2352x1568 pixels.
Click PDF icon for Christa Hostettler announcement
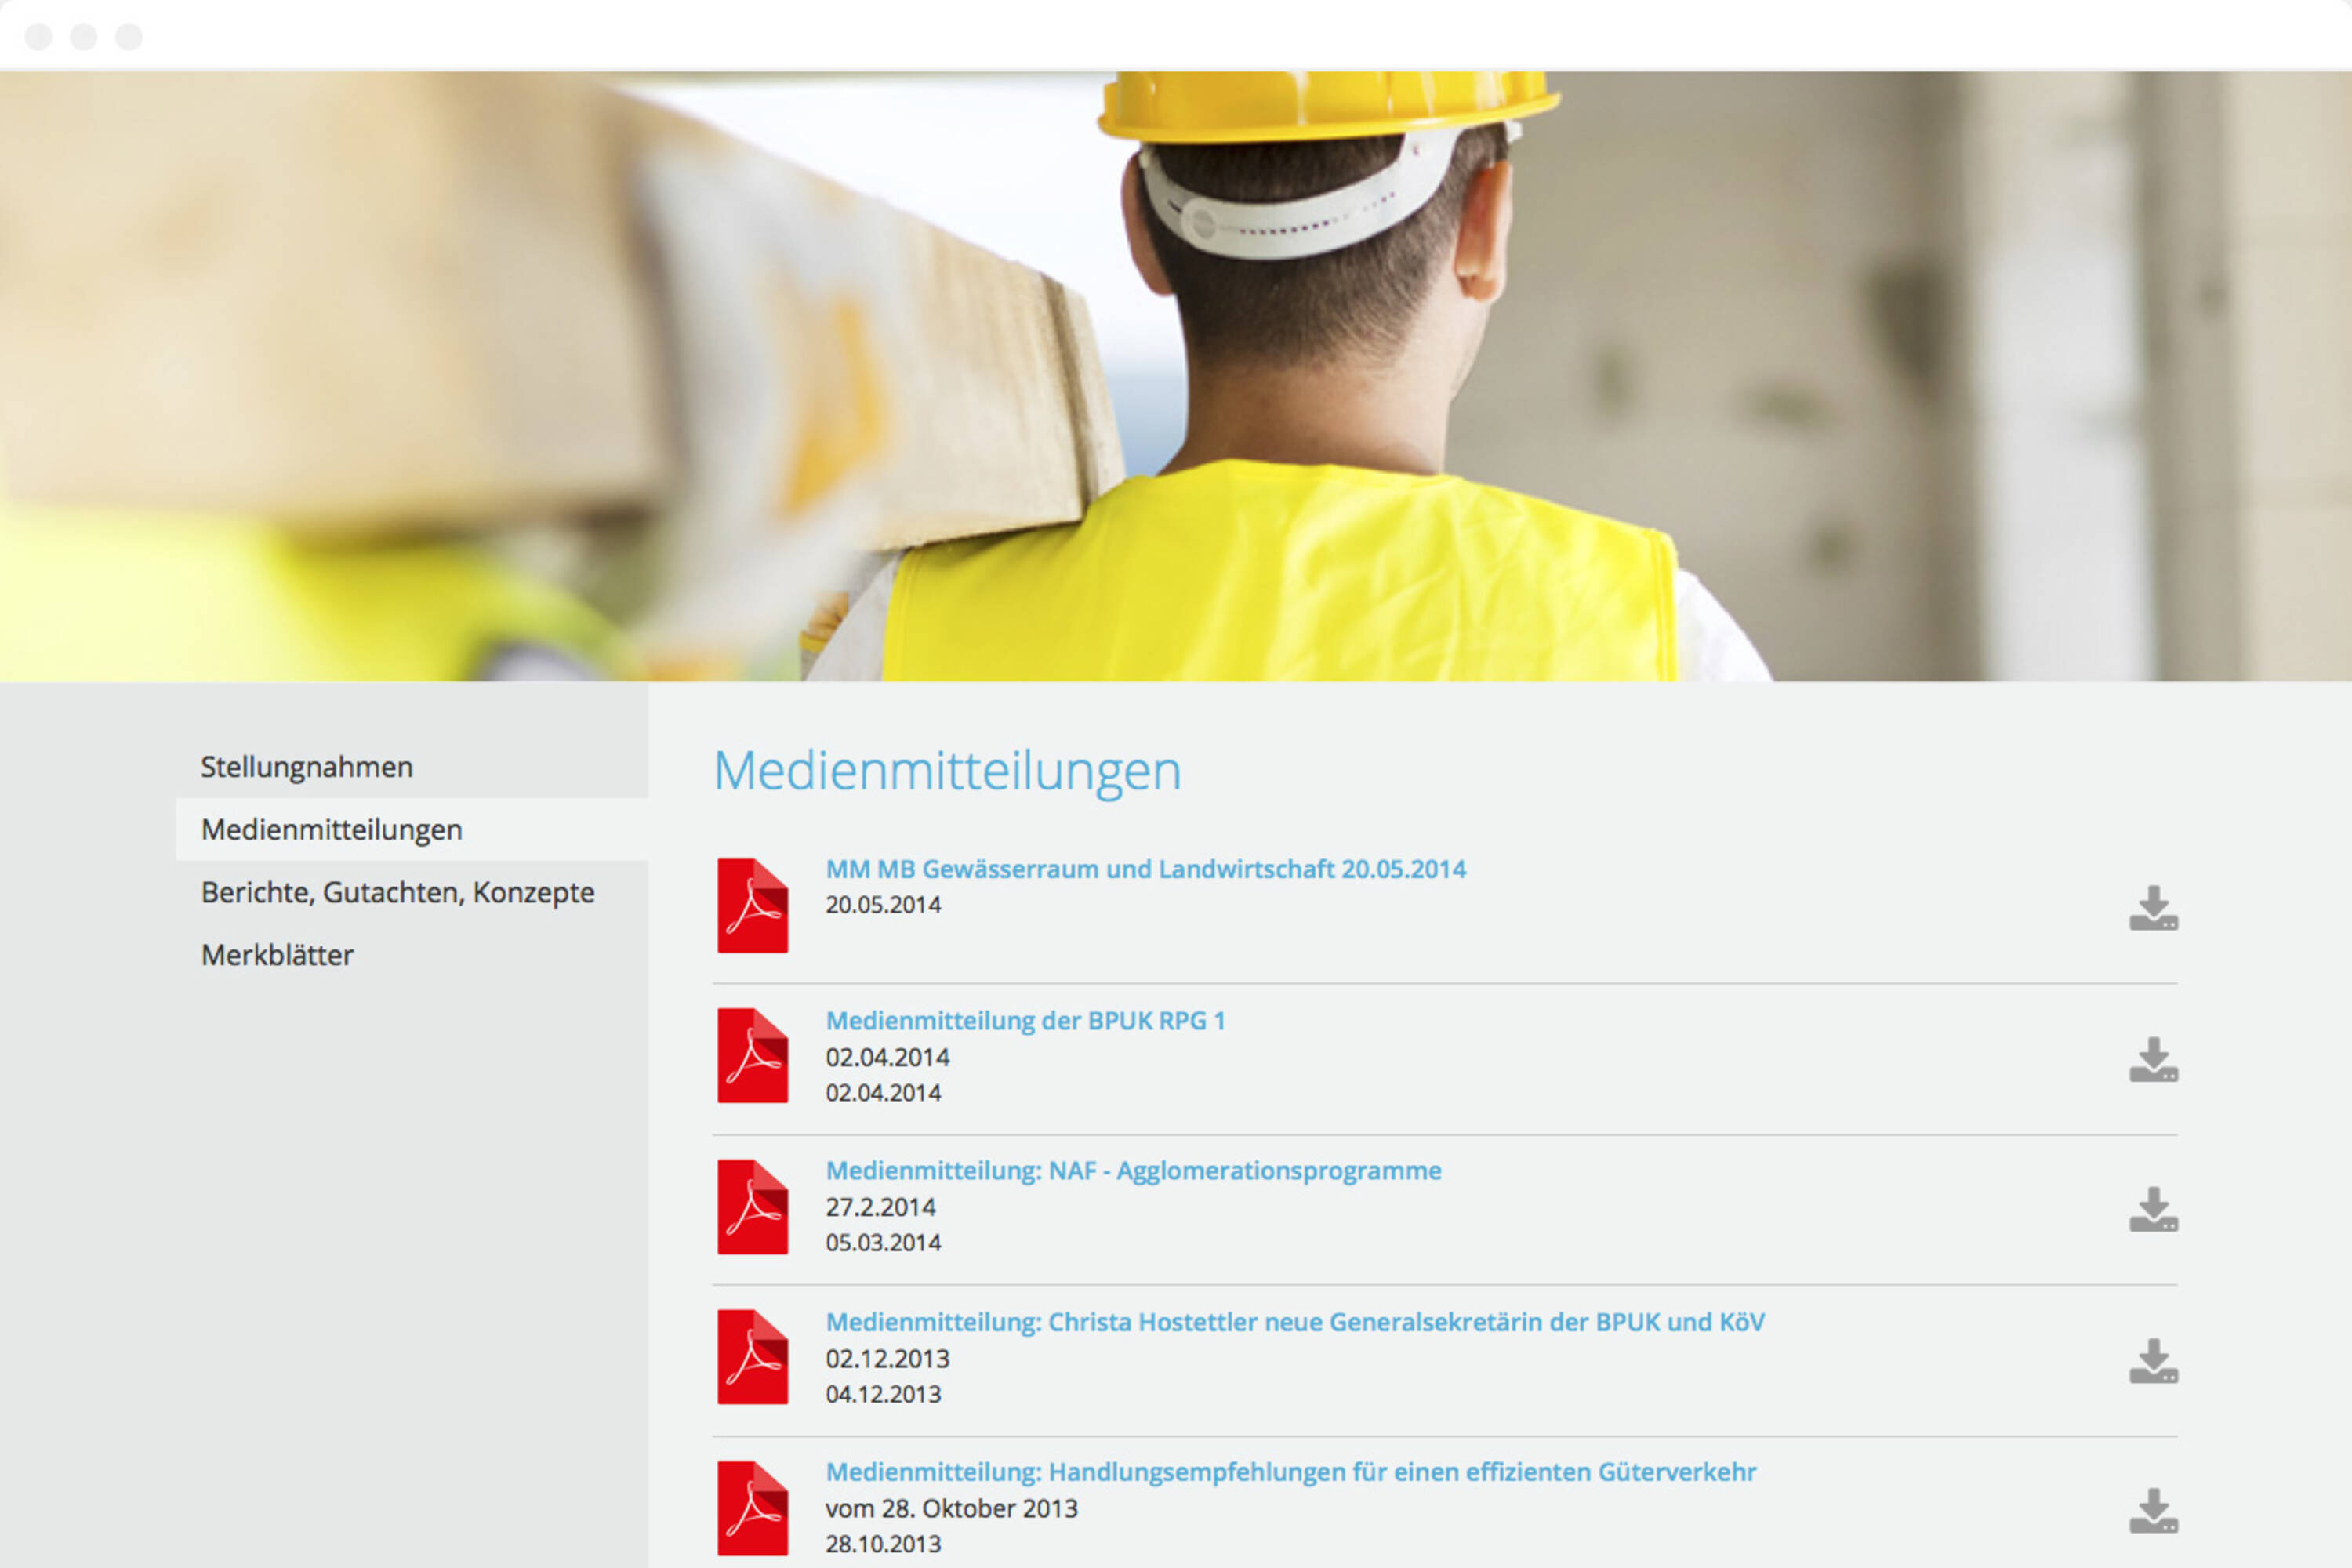point(752,1357)
